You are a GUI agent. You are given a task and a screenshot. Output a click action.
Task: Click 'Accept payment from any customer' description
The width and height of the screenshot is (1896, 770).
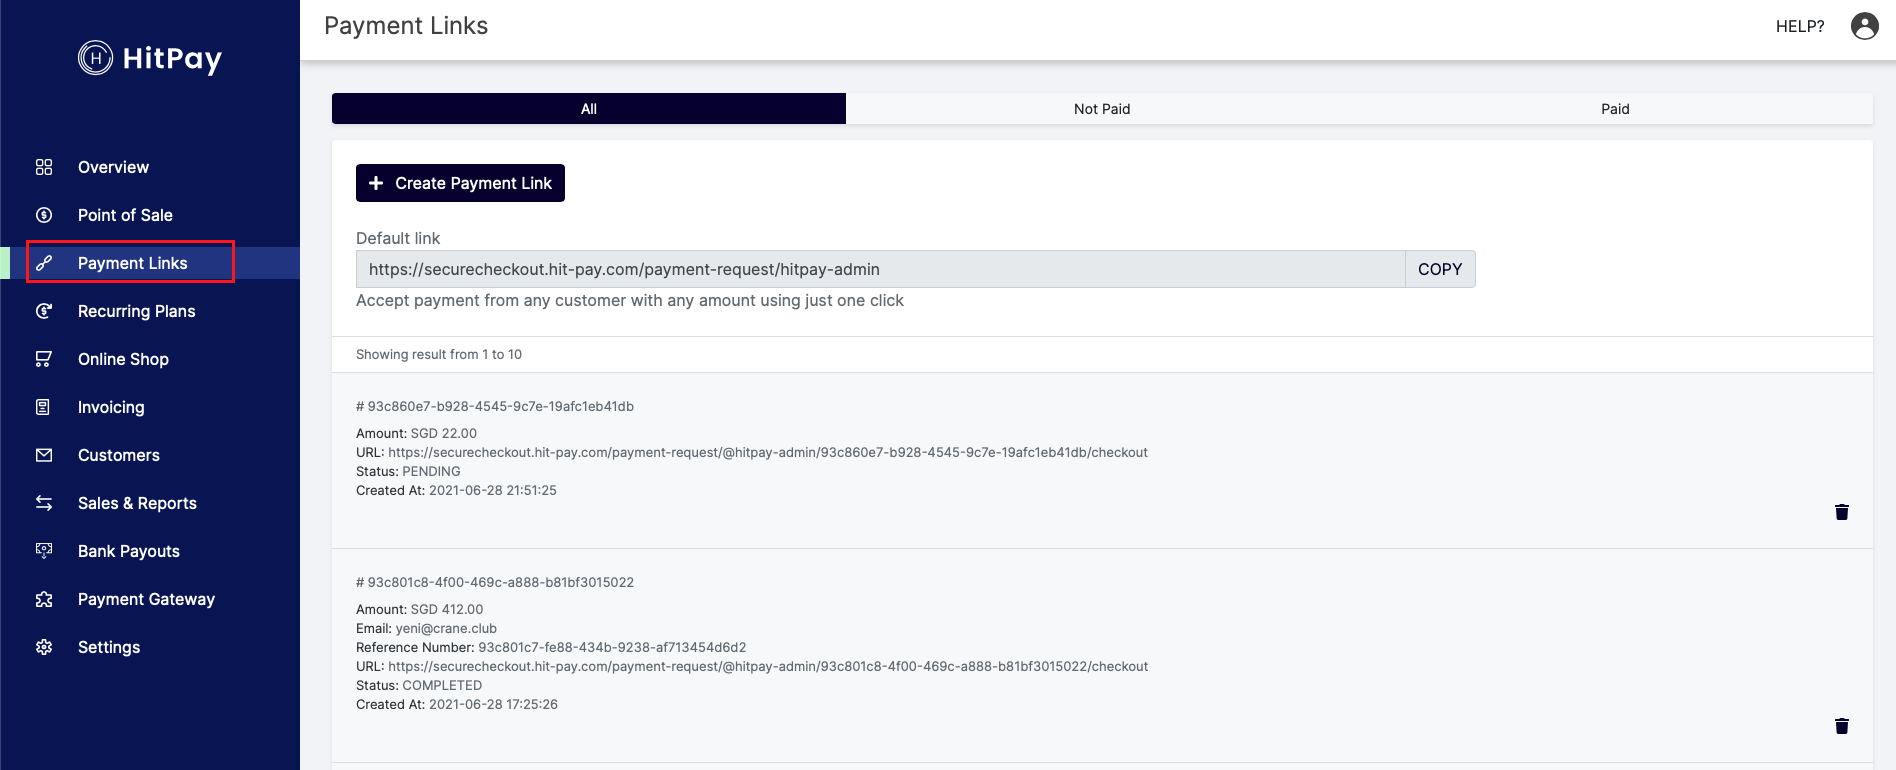pyautogui.click(x=630, y=300)
